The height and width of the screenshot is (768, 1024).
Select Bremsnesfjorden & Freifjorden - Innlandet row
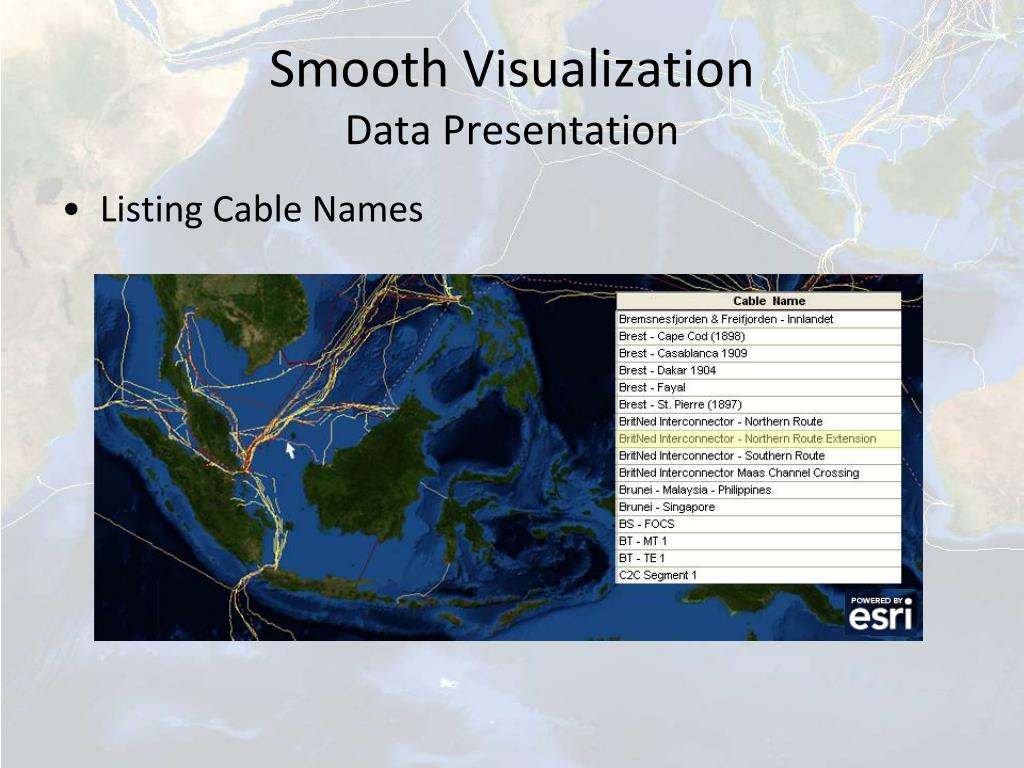(x=759, y=319)
